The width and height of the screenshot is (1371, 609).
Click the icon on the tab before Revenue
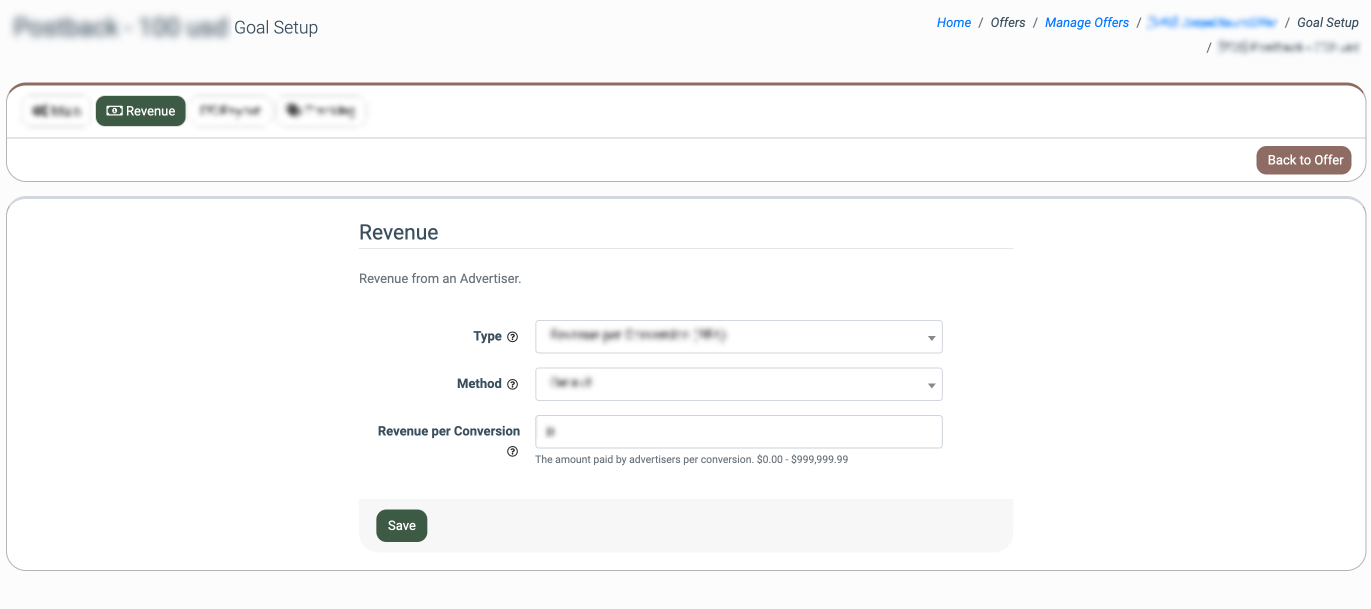[x=38, y=111]
